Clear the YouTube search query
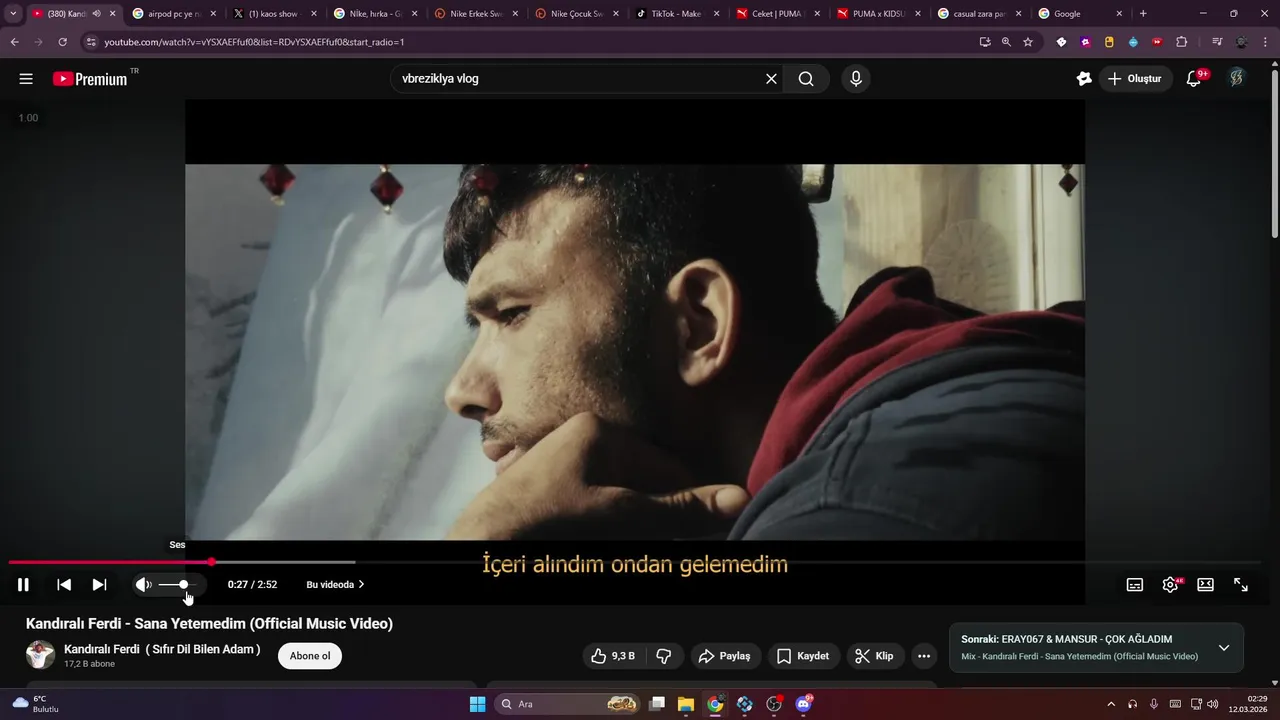Viewport: 1280px width, 720px height. (771, 79)
